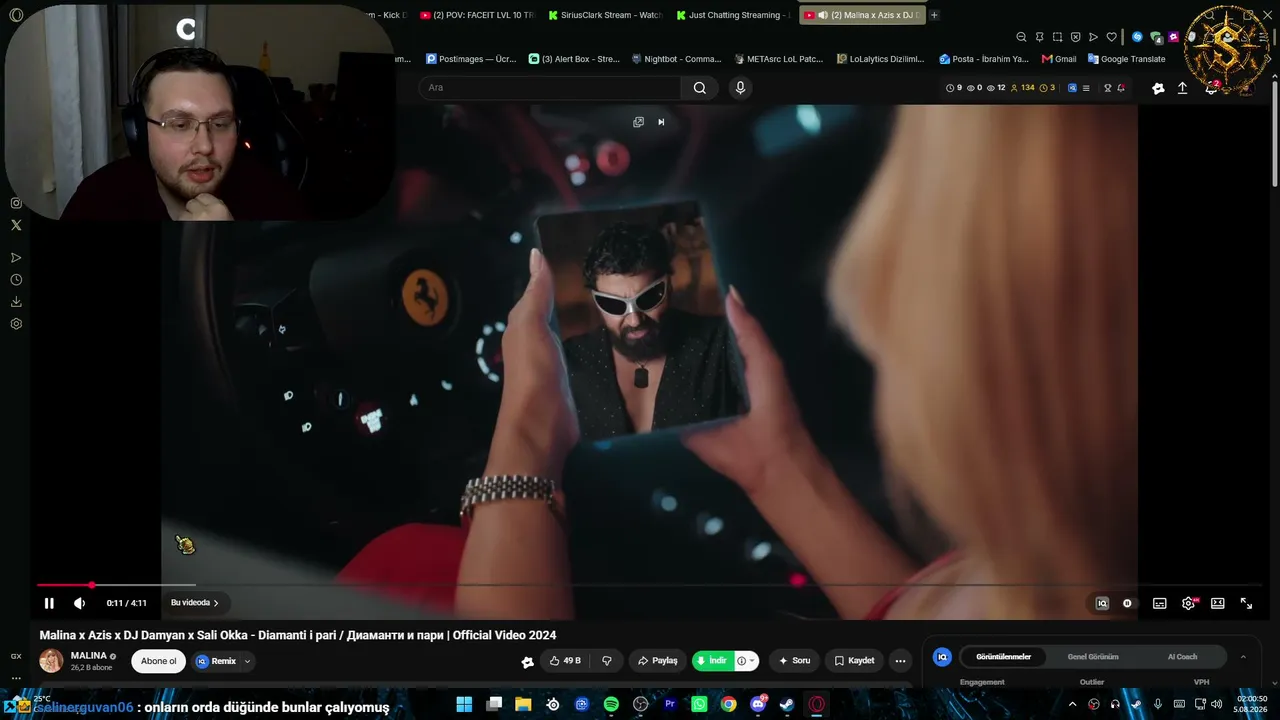Click the puzzle-piece icon beside the like button
This screenshot has width=1280, height=720.
pyautogui.click(x=527, y=661)
